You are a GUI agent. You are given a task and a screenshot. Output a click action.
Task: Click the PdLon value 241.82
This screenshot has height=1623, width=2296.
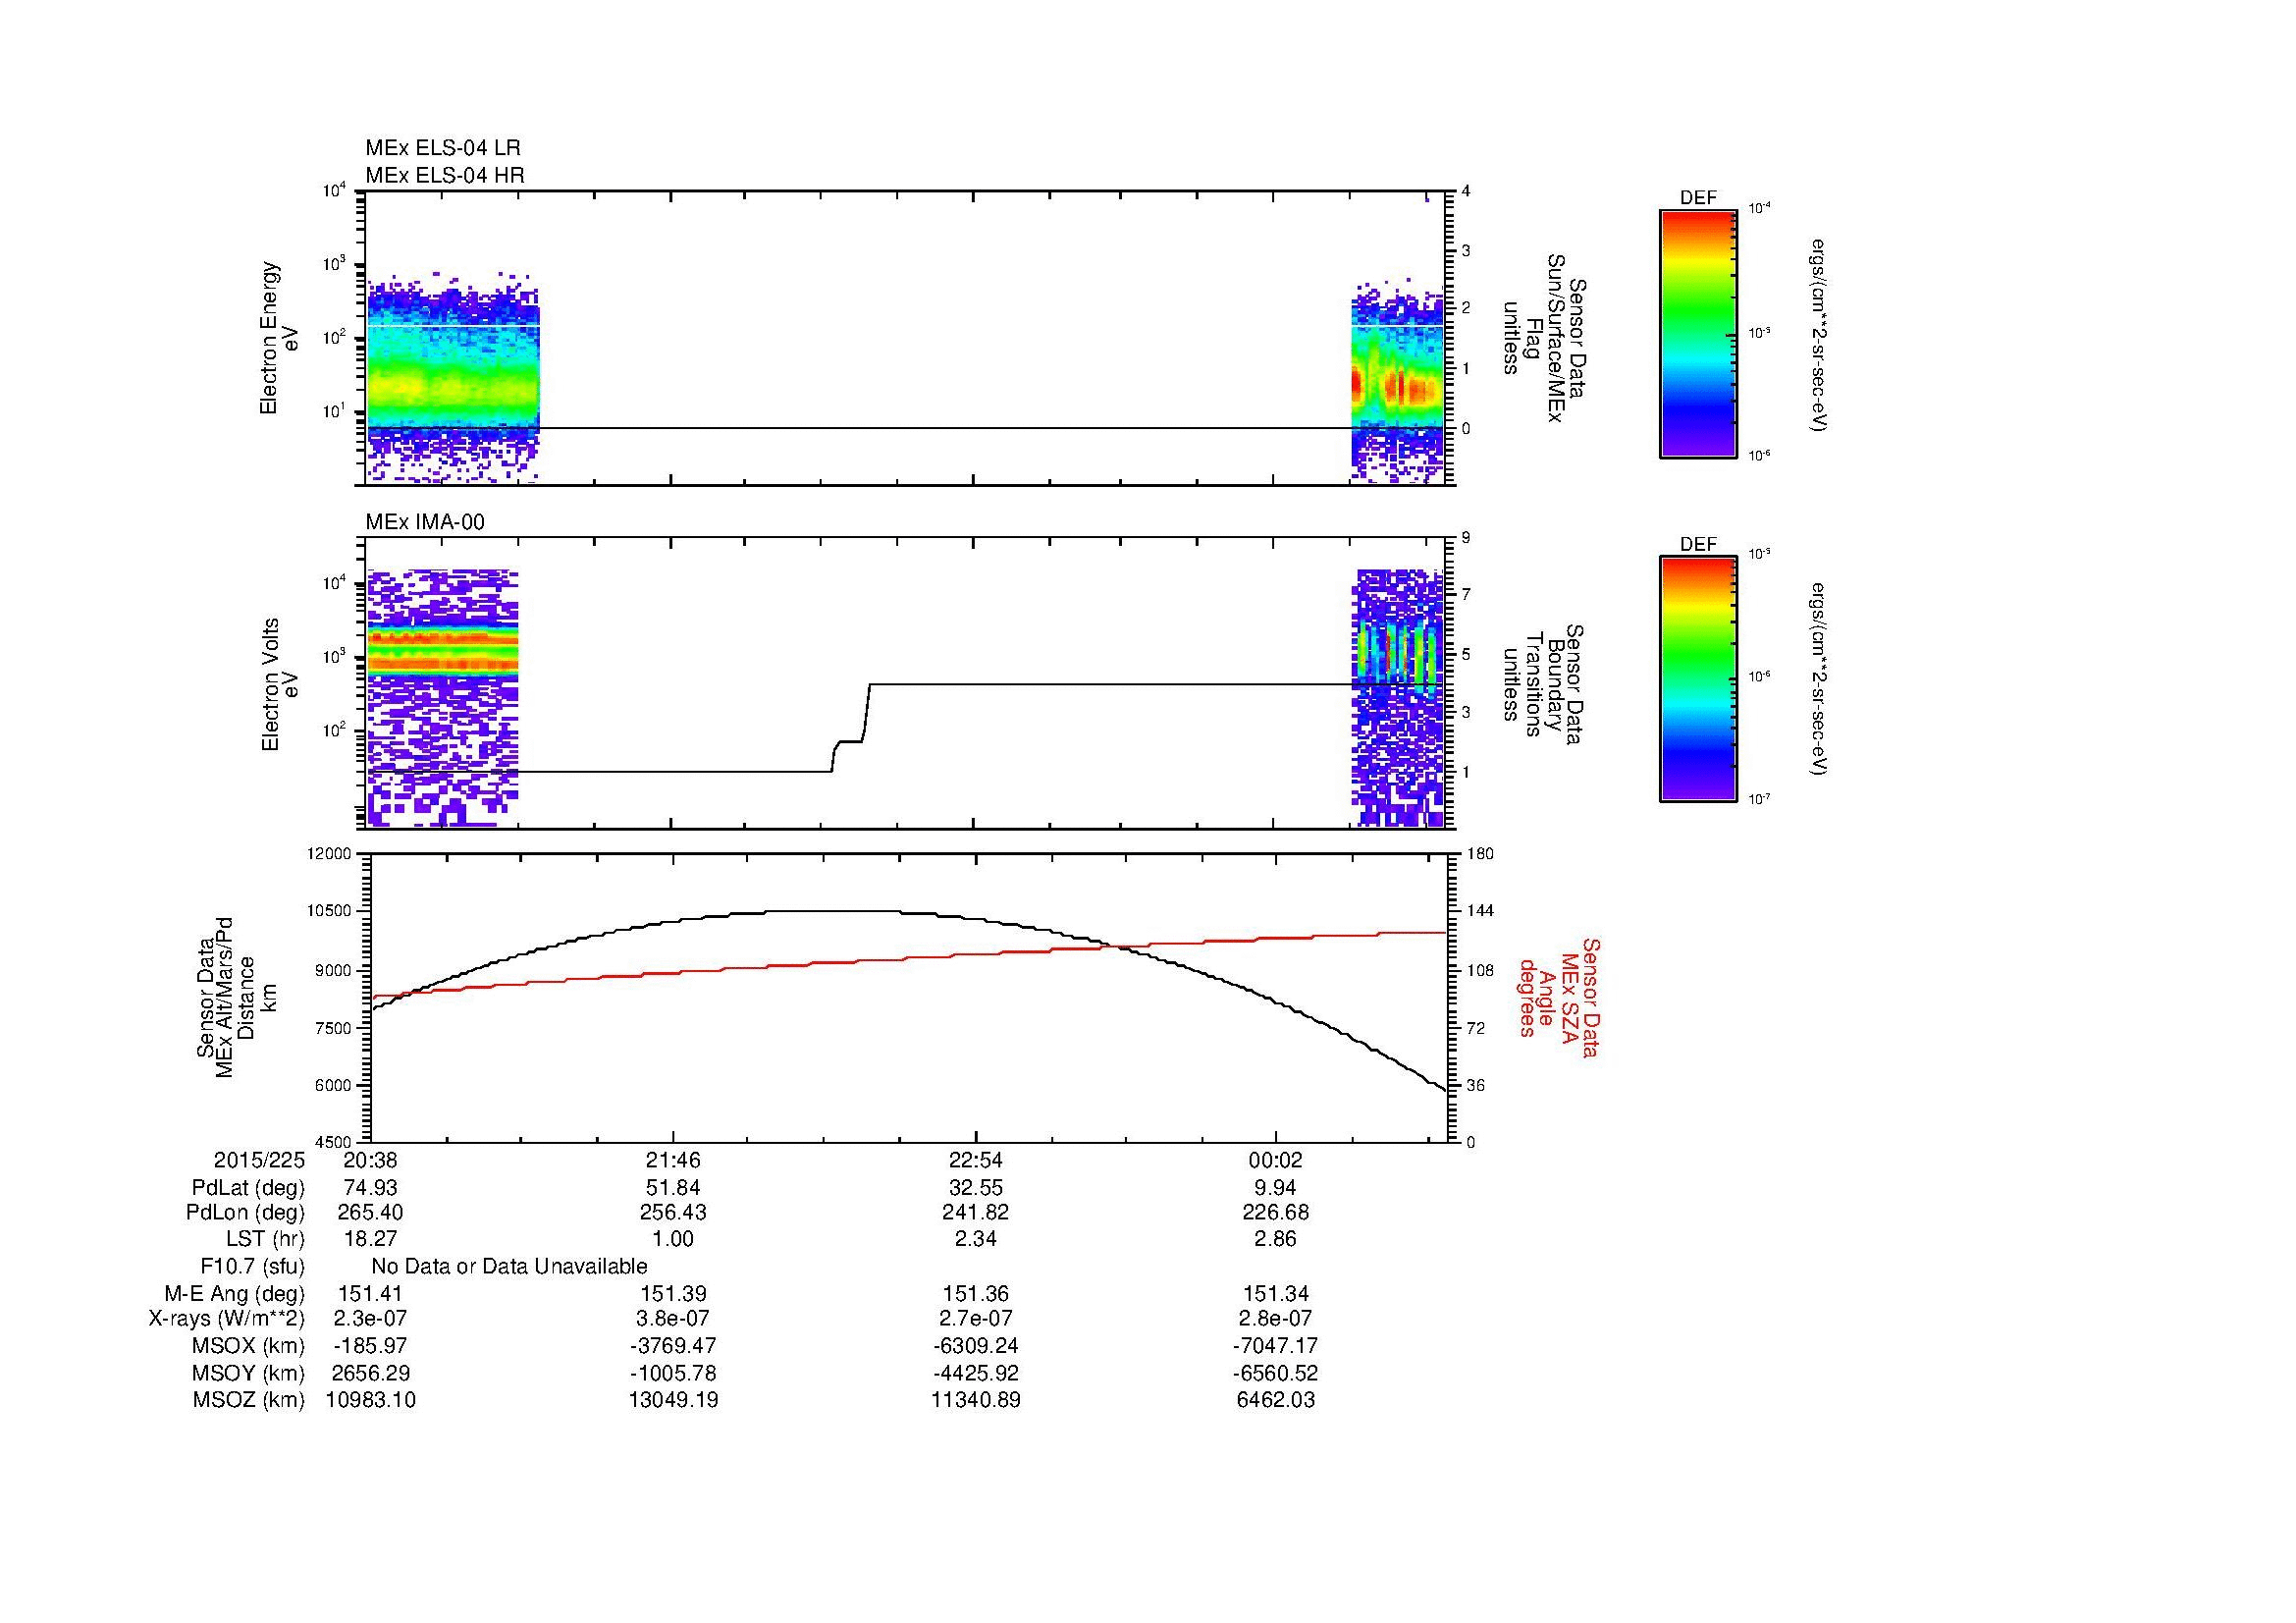tap(976, 1213)
